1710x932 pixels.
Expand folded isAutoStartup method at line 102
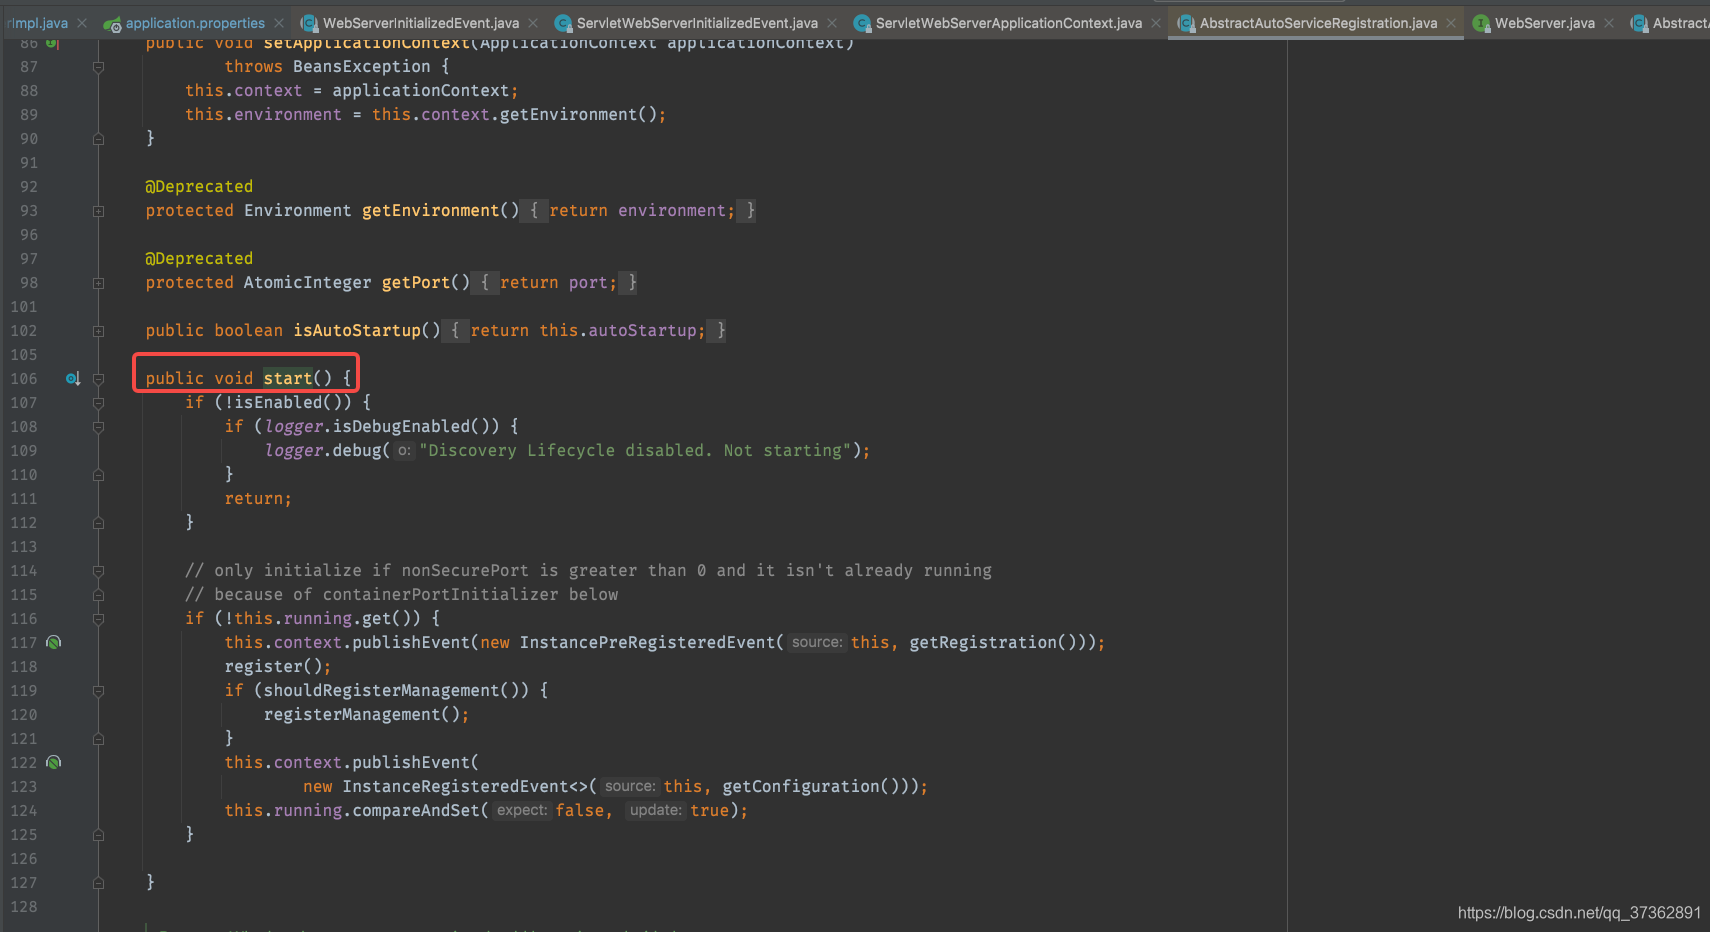[98, 331]
